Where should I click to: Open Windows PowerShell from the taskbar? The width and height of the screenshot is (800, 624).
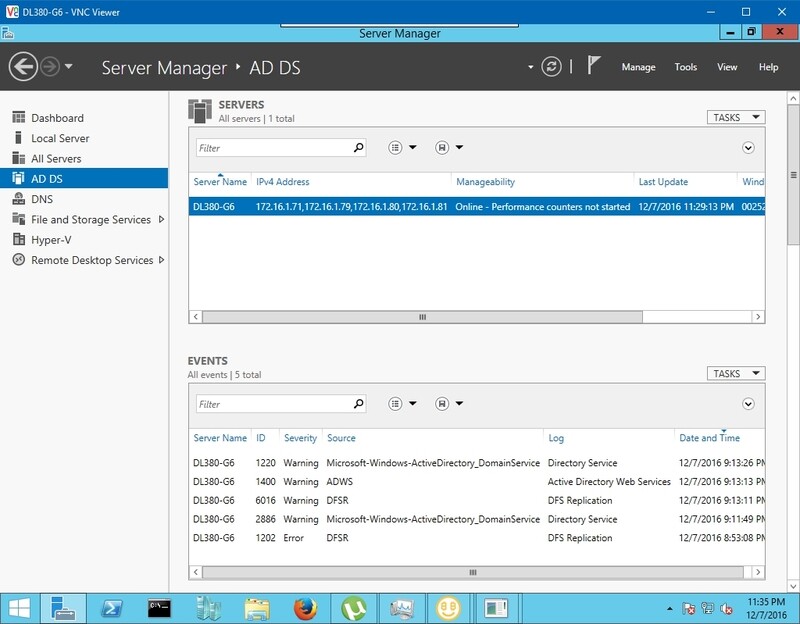pyautogui.click(x=110, y=606)
